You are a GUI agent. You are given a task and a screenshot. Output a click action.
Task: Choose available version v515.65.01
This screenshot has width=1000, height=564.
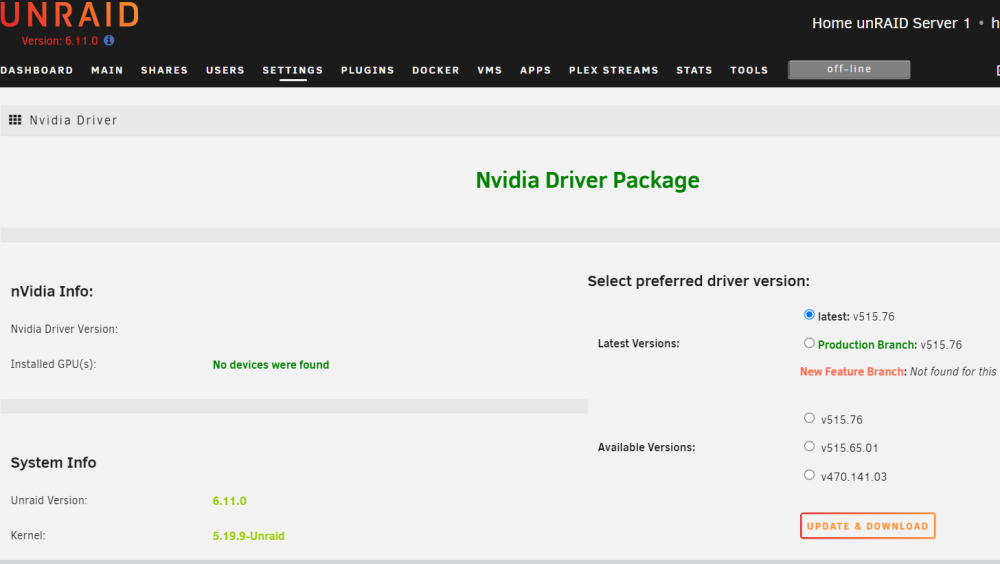809,446
